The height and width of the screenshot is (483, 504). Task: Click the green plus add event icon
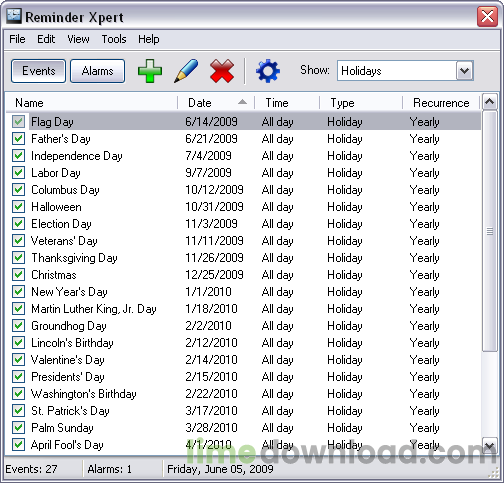pyautogui.click(x=150, y=71)
